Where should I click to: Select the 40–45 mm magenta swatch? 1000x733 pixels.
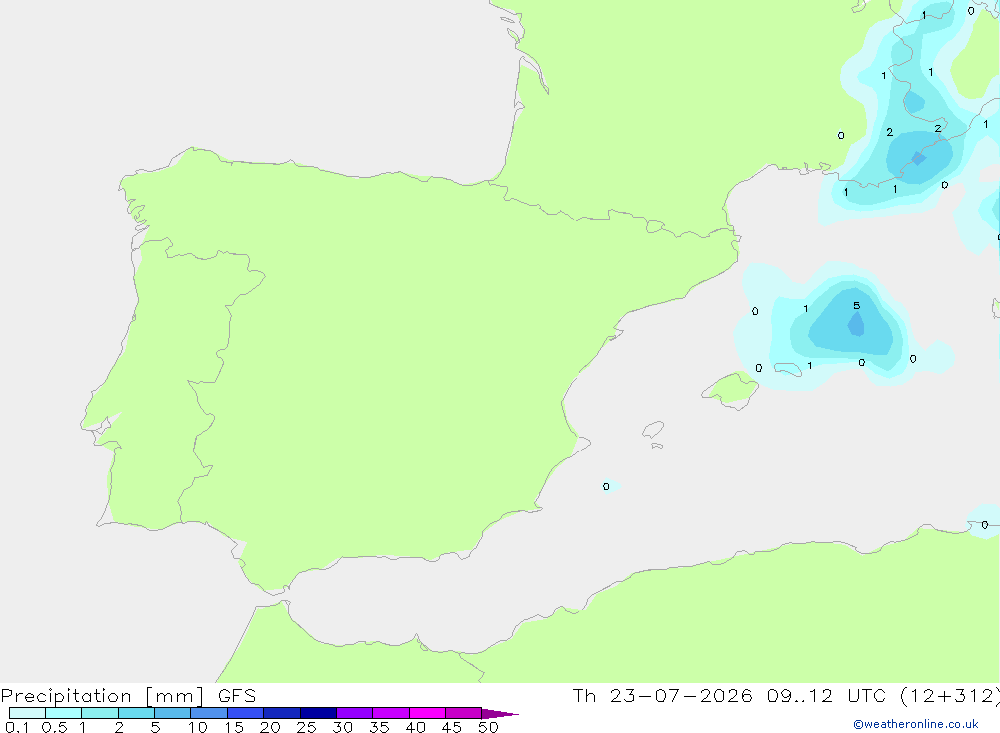pos(427,713)
